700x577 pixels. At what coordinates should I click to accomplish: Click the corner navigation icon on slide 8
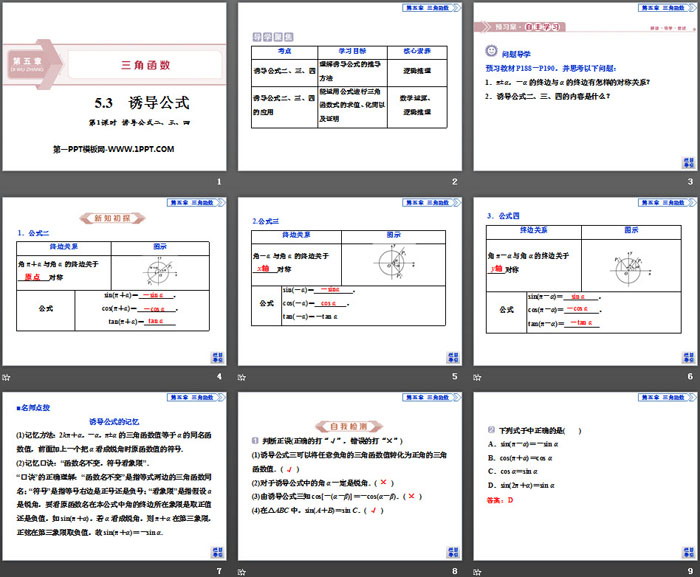453,552
